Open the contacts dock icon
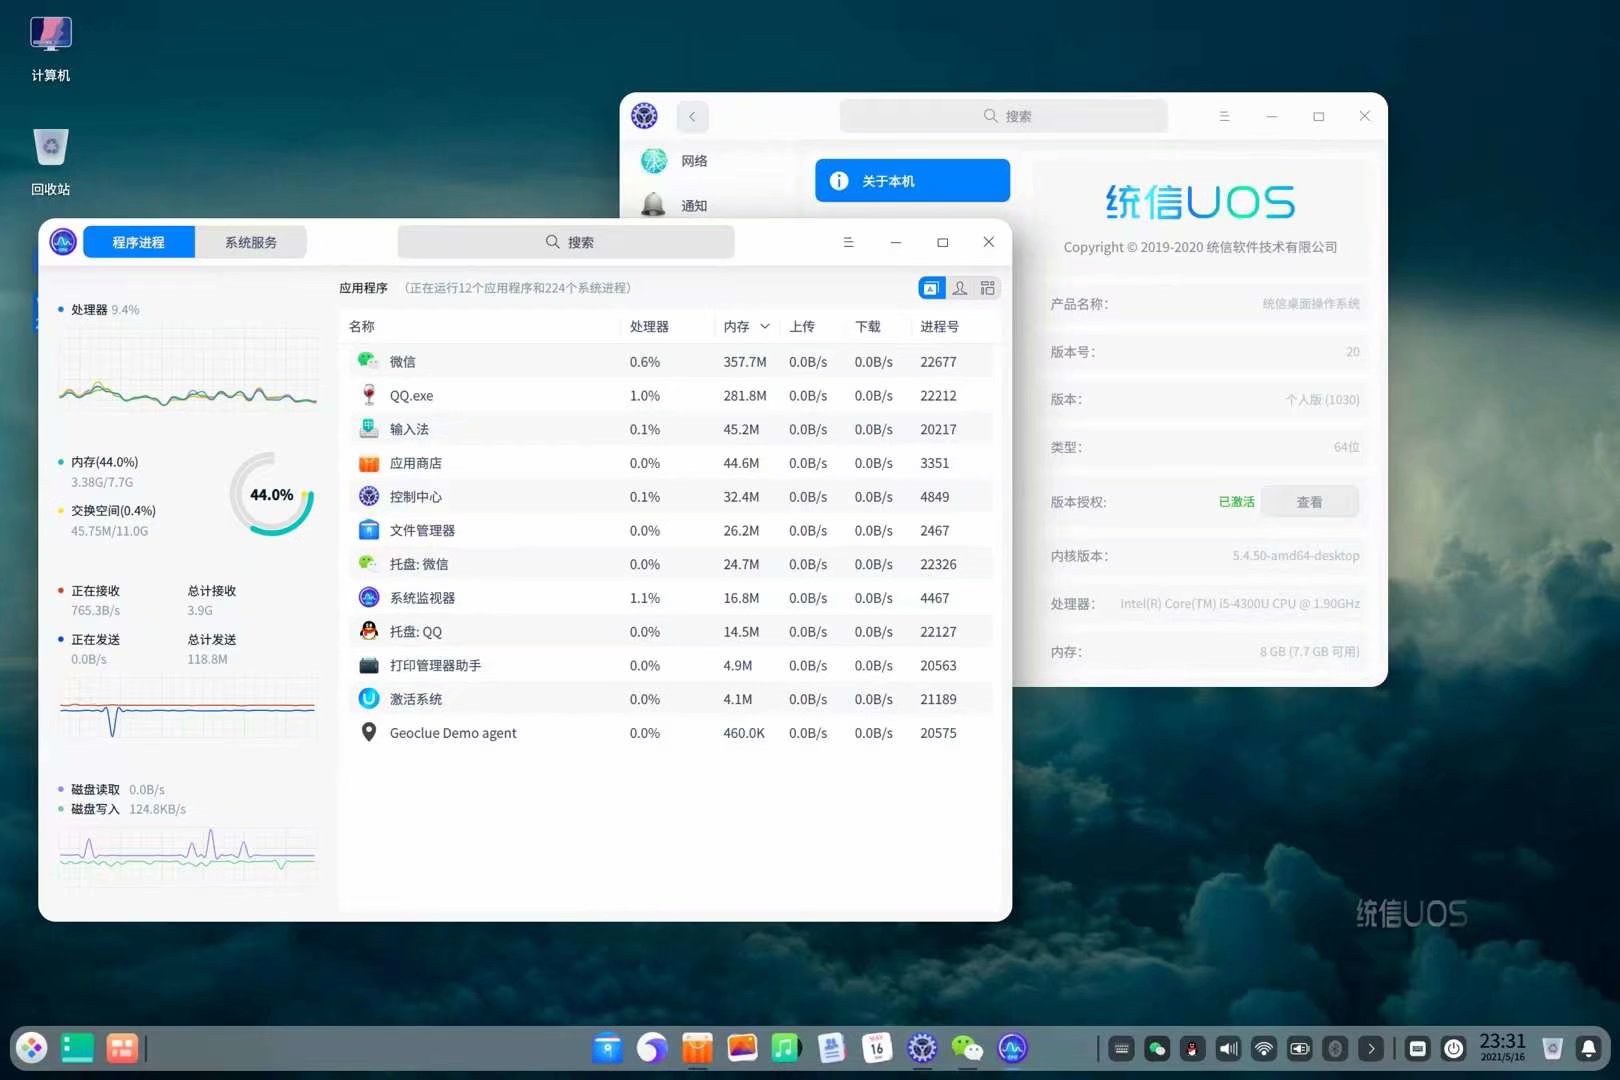The height and width of the screenshot is (1080, 1620). click(x=831, y=1047)
